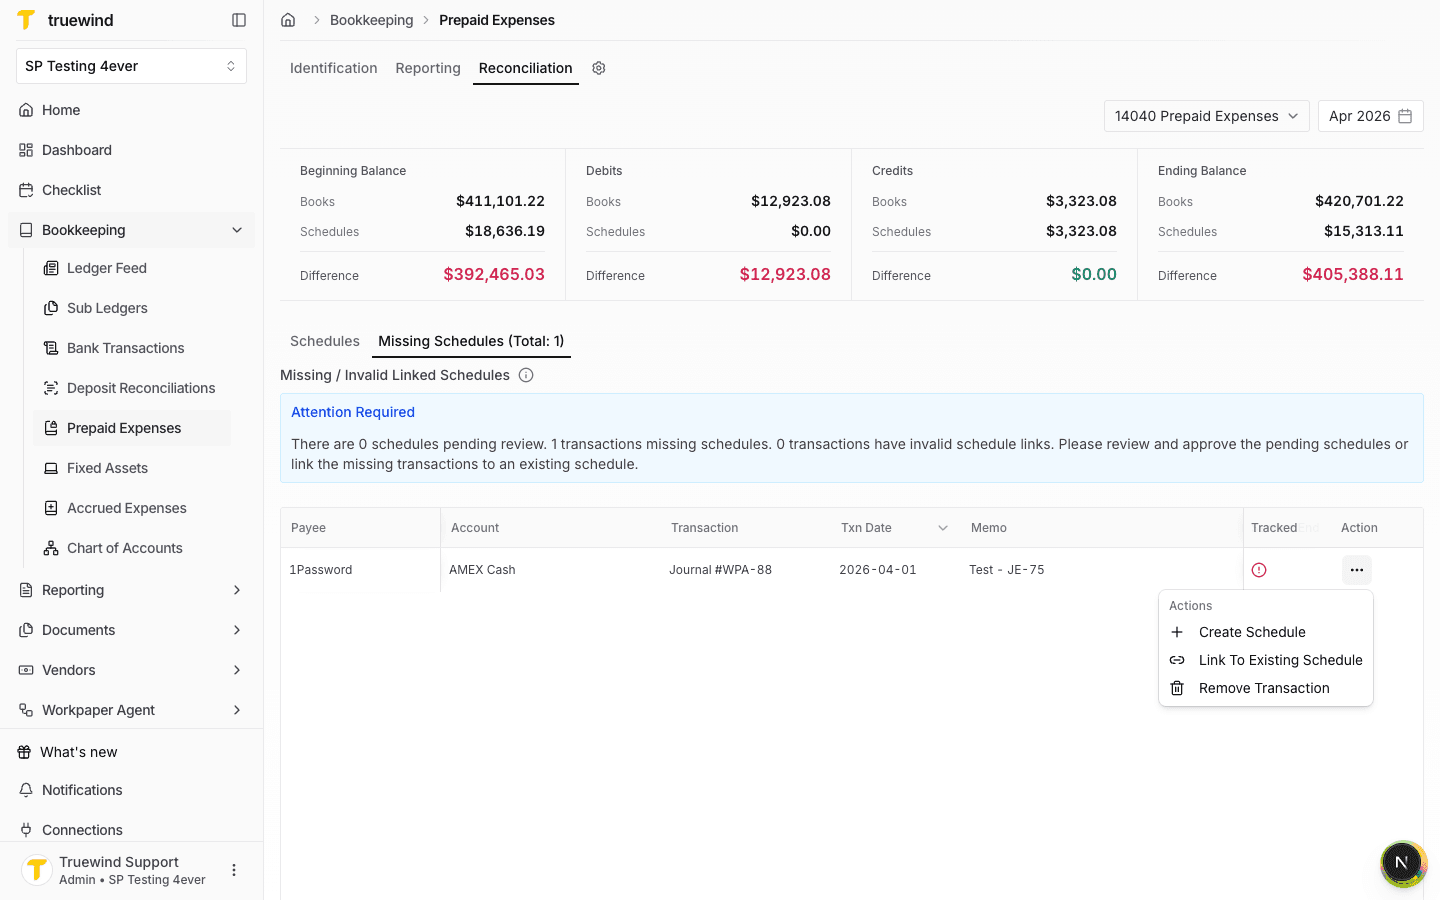This screenshot has height=900, width=1440.
Task: Click the trash icon beside Remove Transaction
Action: pos(1177,688)
